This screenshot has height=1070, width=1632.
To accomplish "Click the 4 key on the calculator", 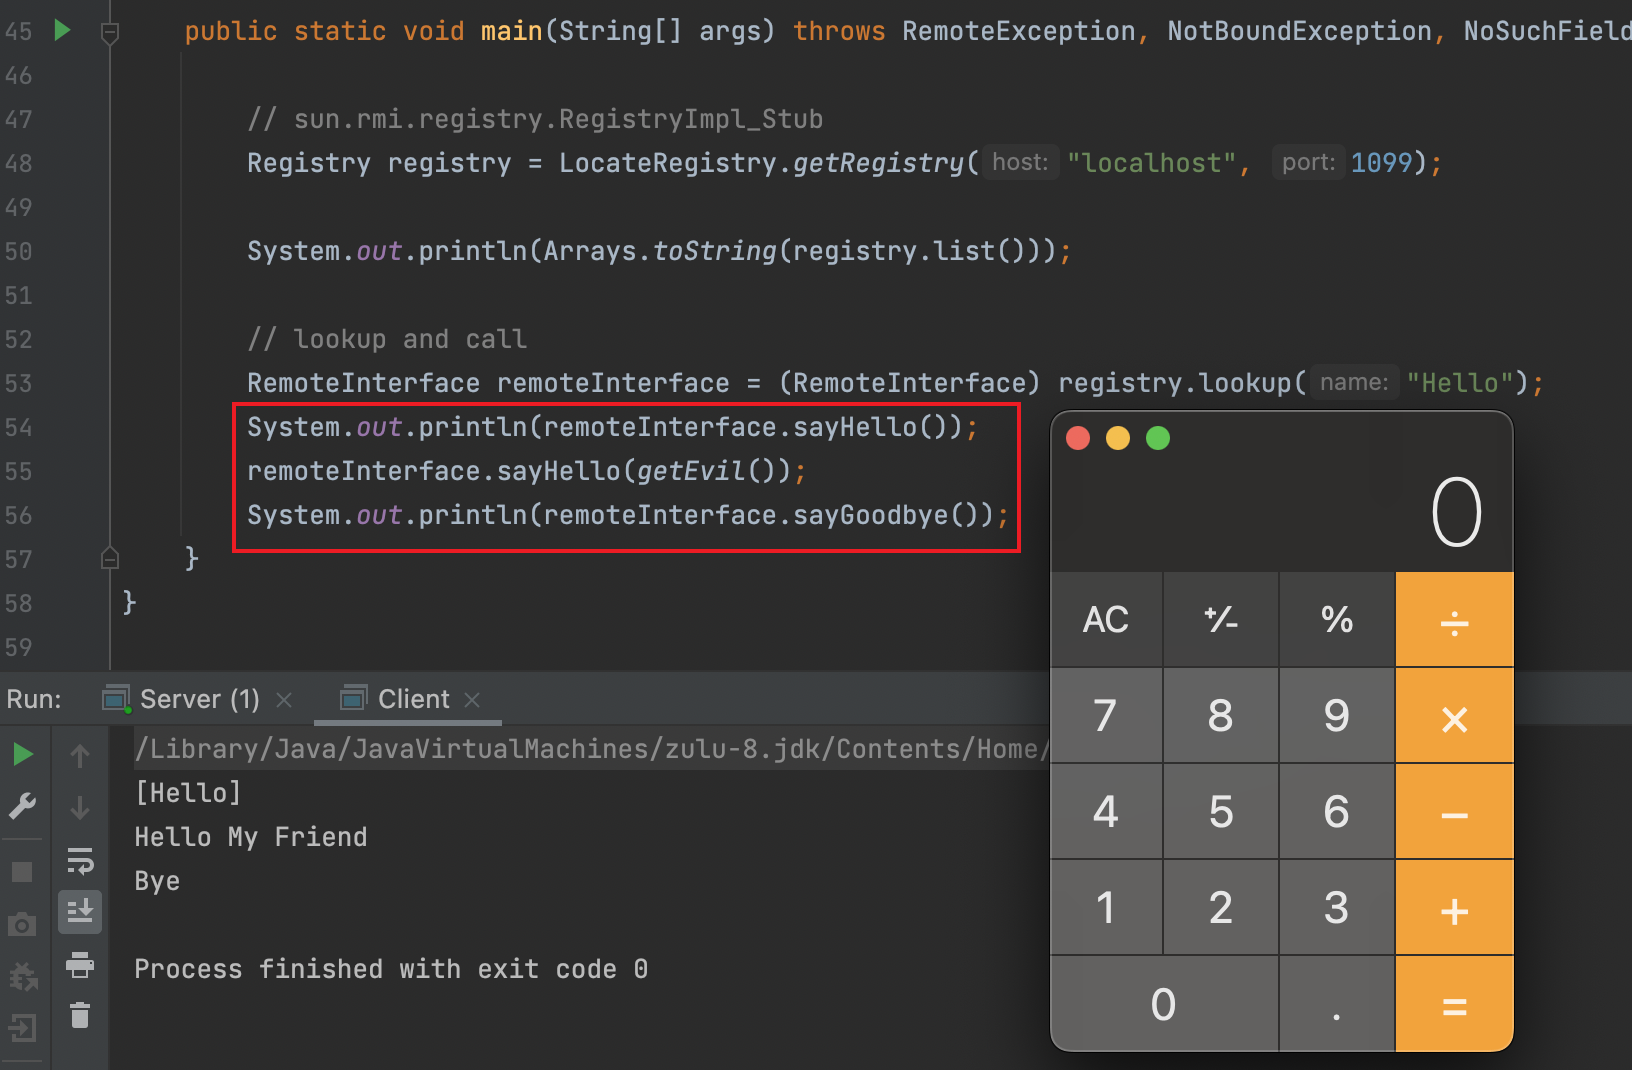I will (1106, 812).
